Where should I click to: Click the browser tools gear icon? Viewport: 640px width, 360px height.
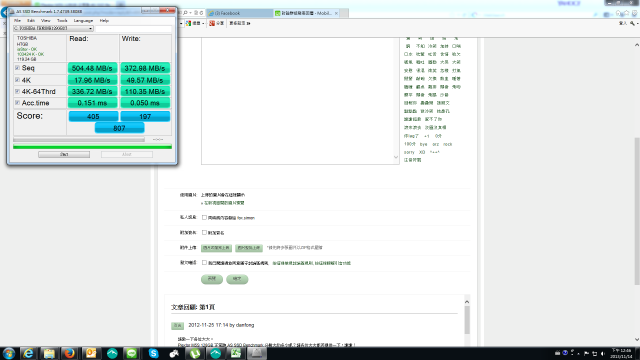[x=635, y=13]
